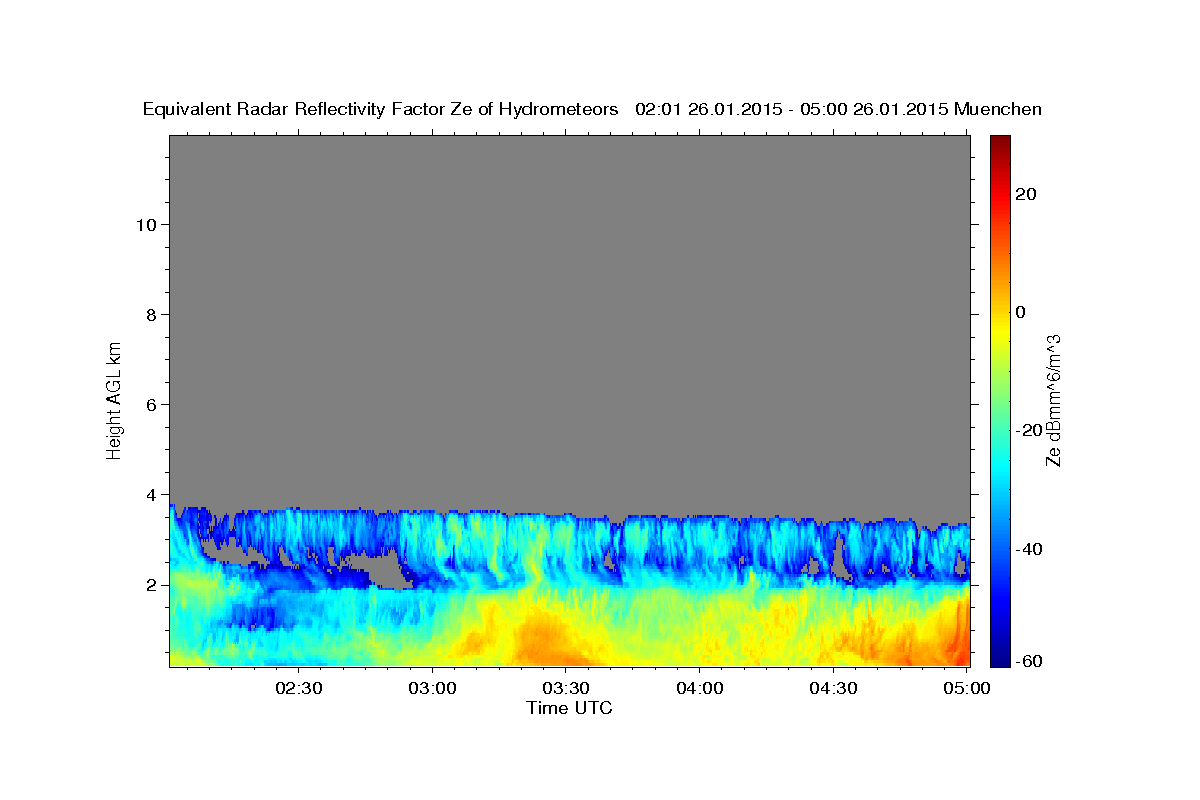
Task: Click the colorbar tick label '0'
Action: click(1021, 312)
